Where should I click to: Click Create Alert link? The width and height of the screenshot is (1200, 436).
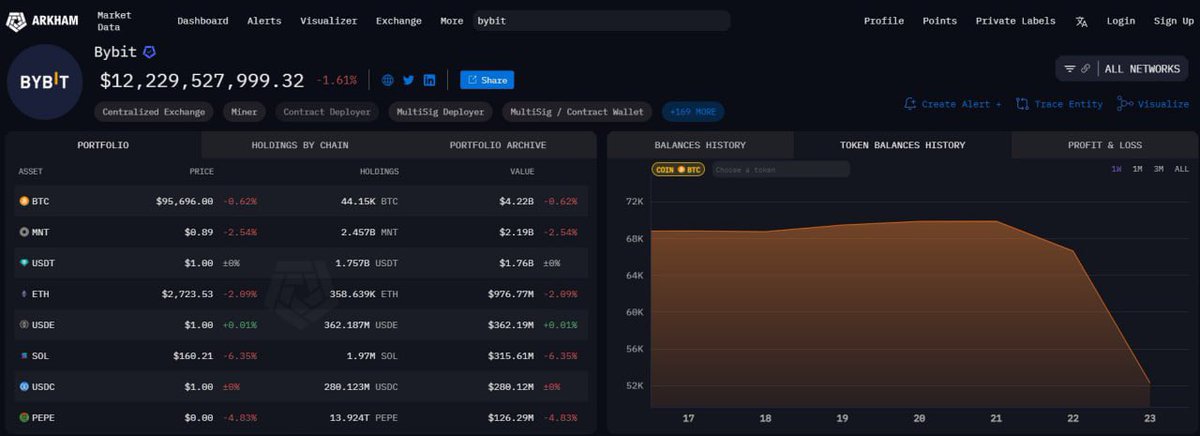click(952, 104)
